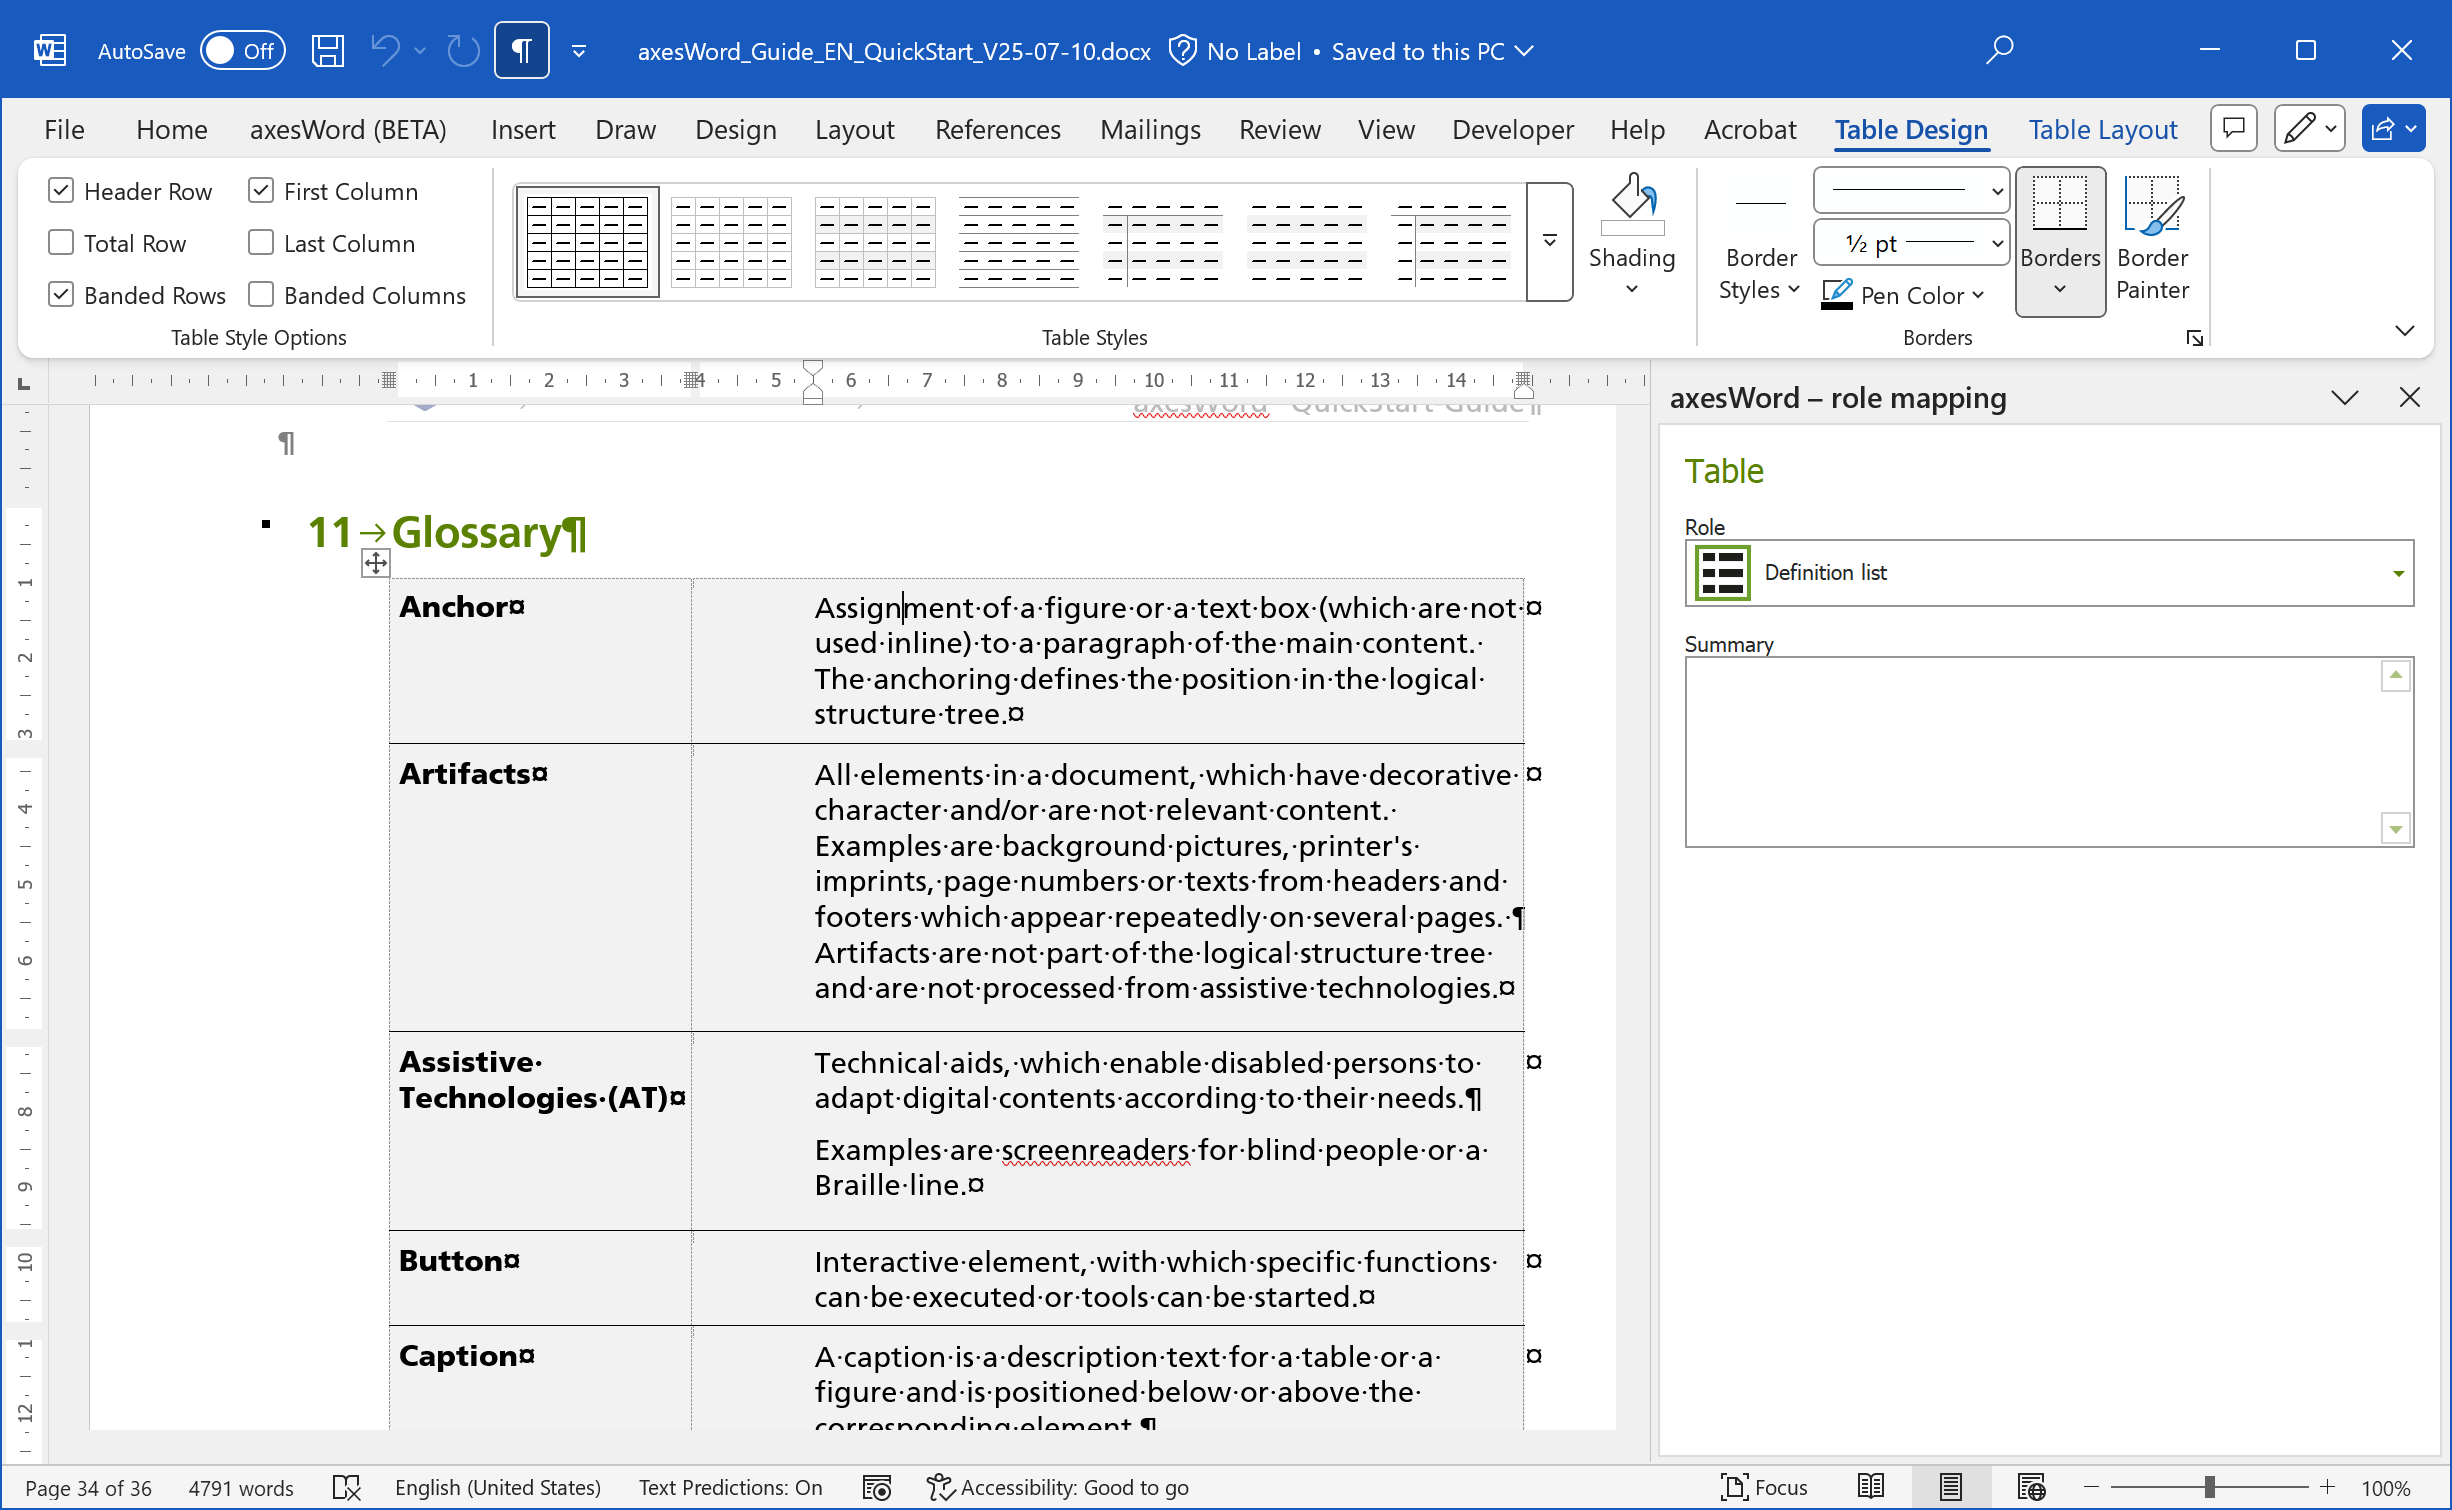
Task: Switch to the Home tab
Action: 172,129
